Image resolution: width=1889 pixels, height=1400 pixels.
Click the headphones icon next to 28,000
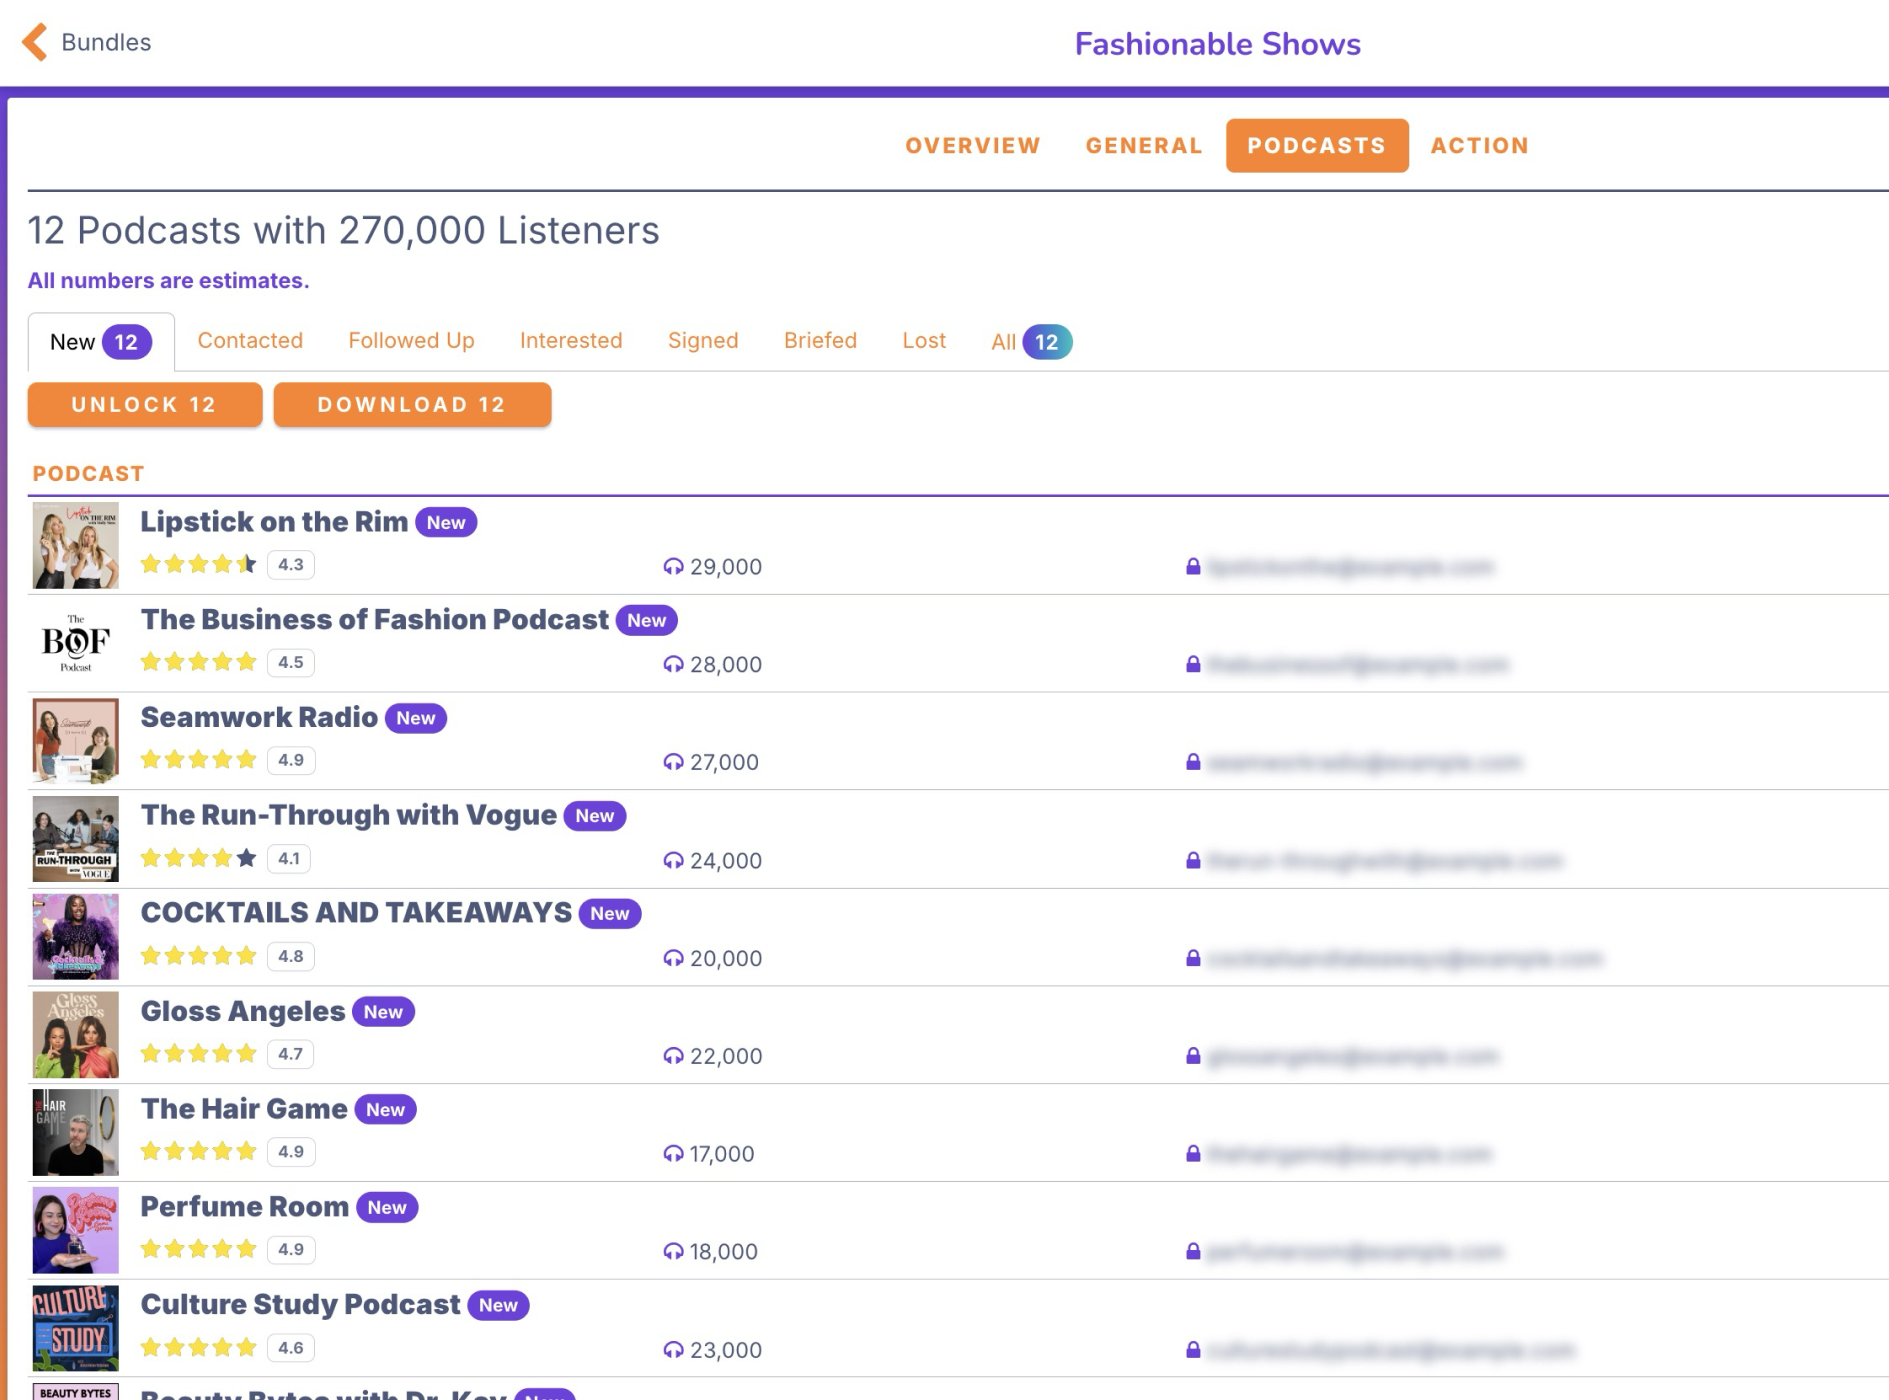(673, 665)
